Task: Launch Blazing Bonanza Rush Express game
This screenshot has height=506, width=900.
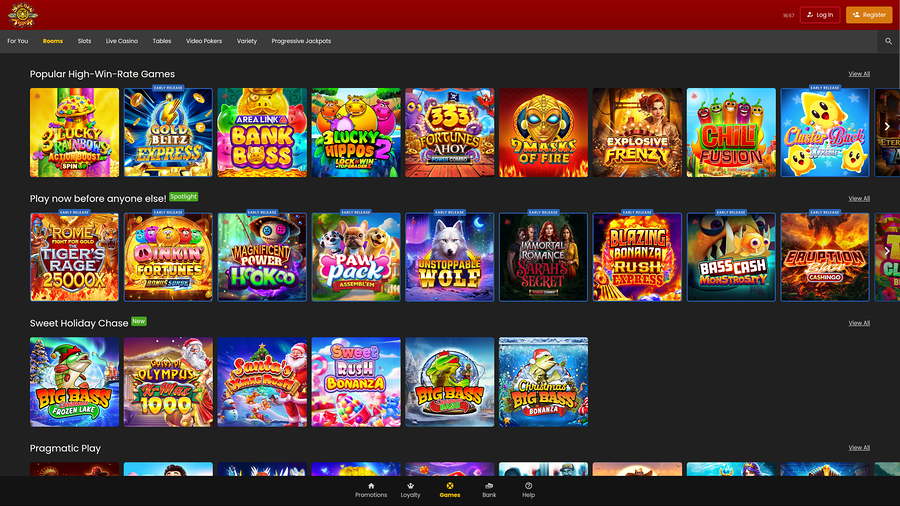Action: [637, 257]
